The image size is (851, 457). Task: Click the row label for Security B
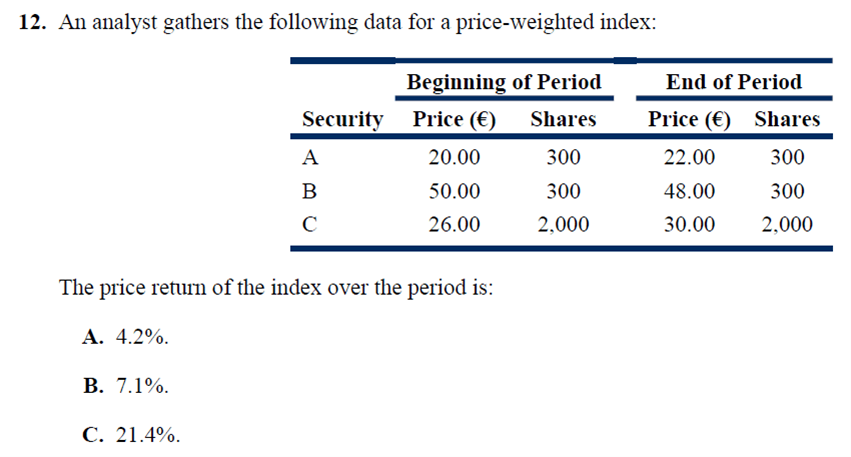tap(309, 190)
